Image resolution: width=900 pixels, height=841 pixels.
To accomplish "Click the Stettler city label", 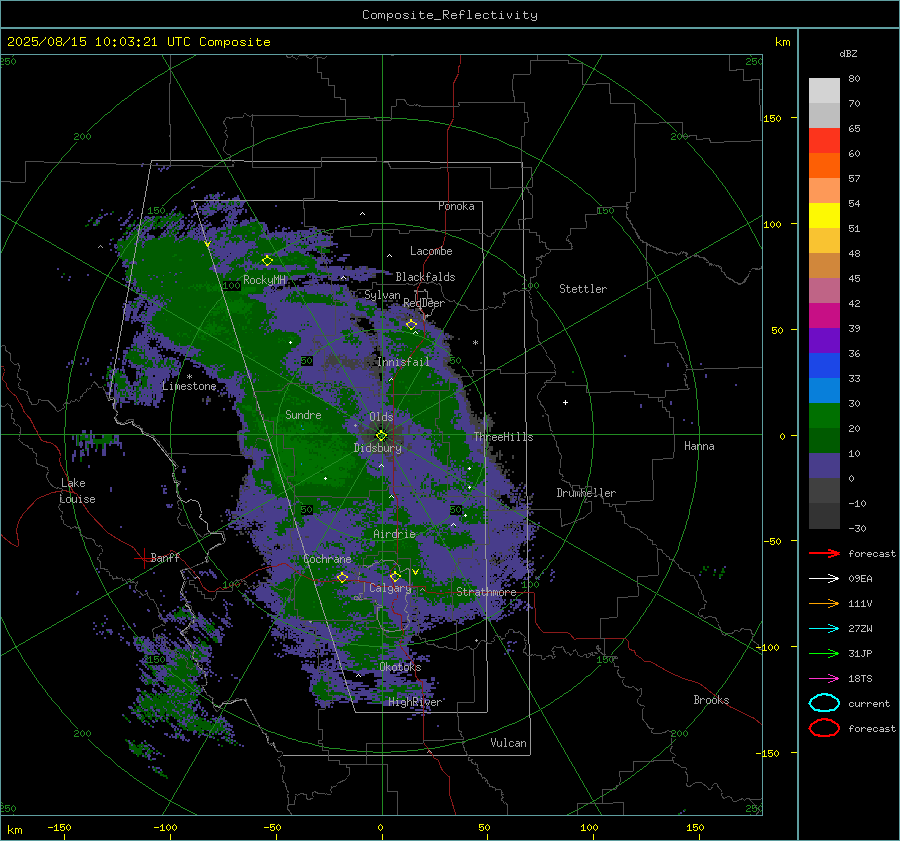I will tap(583, 289).
